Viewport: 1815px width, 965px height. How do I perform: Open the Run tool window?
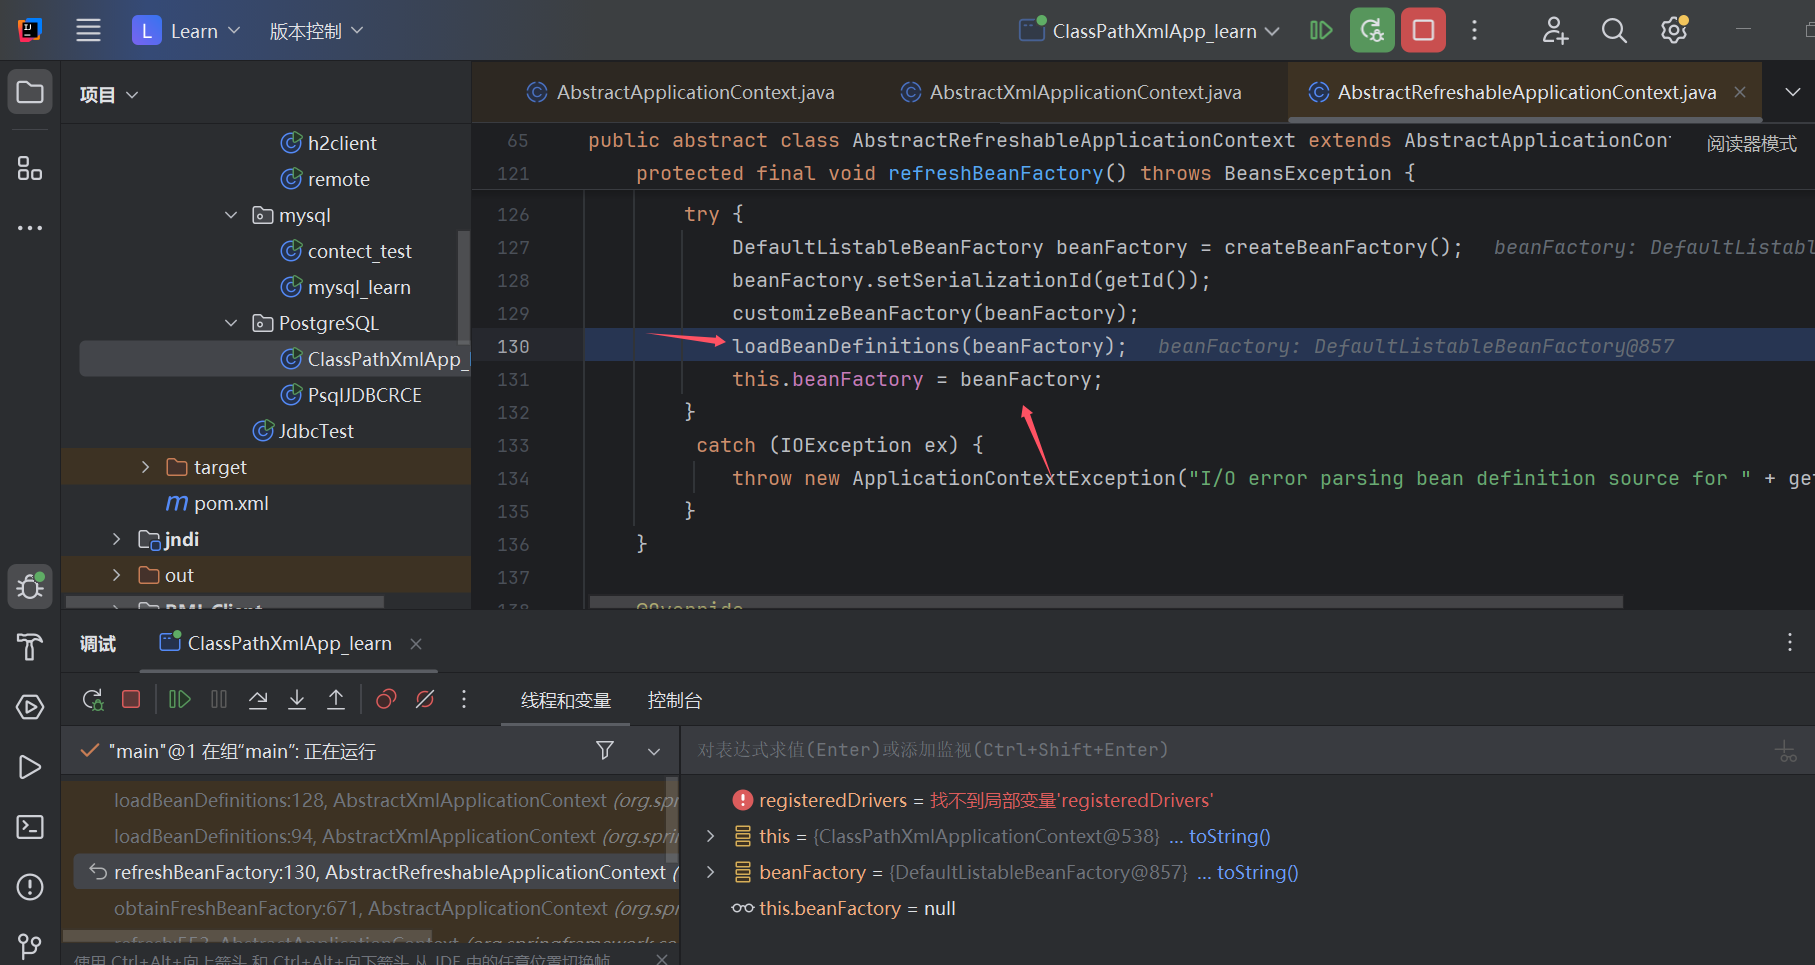[30, 767]
